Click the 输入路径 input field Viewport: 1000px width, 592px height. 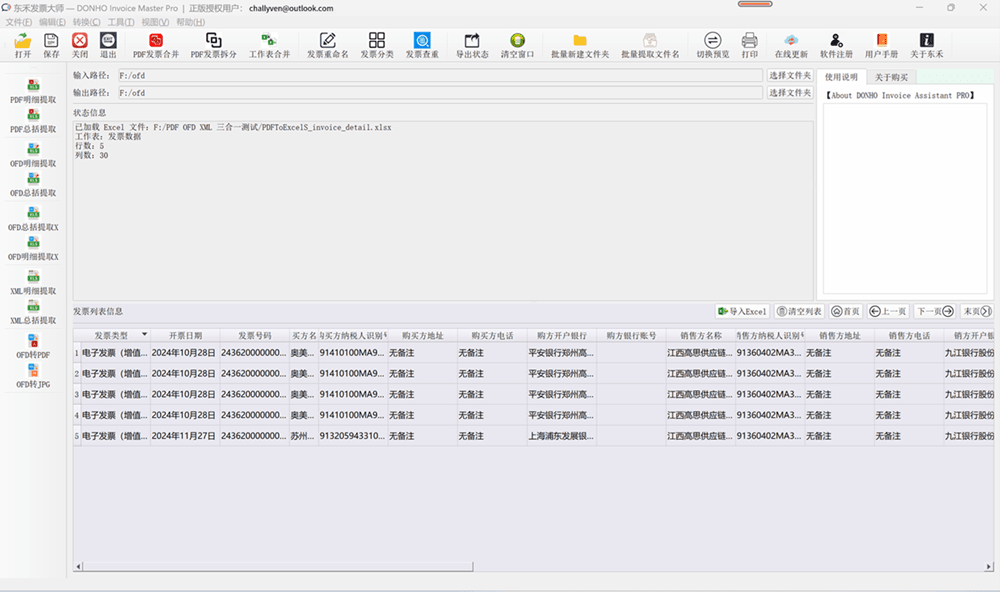pos(440,75)
